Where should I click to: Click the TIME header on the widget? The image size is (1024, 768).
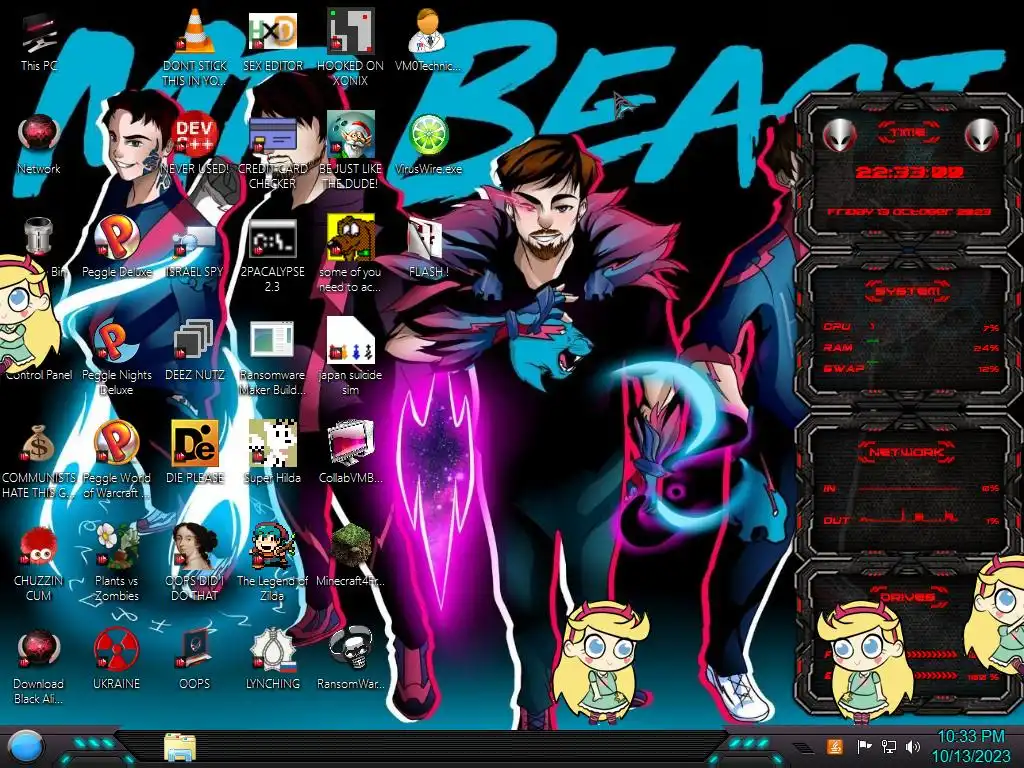tap(908, 133)
